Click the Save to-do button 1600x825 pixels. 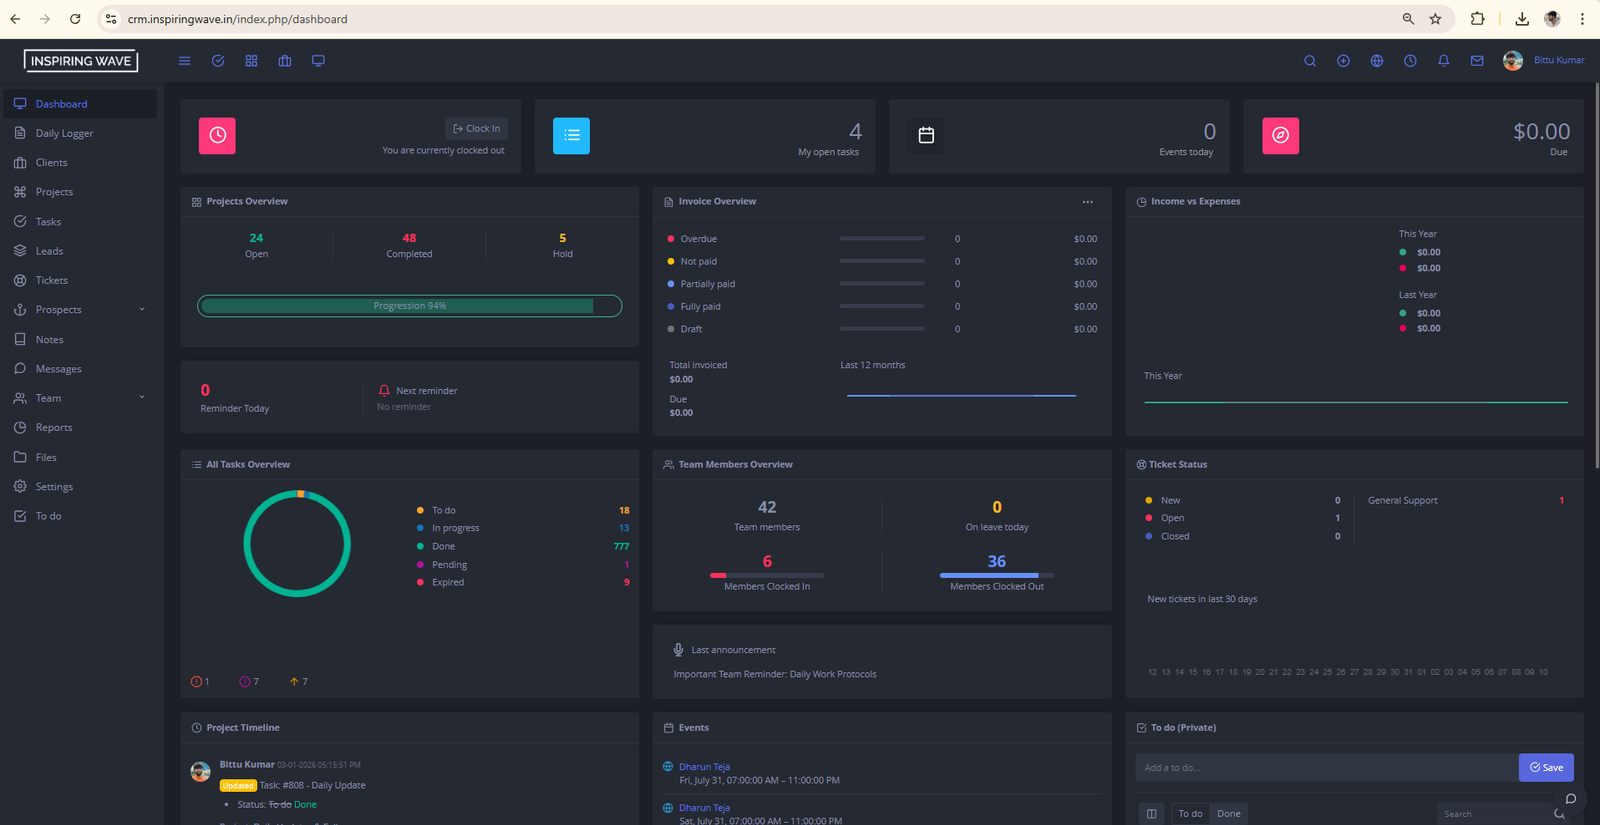coord(1545,767)
